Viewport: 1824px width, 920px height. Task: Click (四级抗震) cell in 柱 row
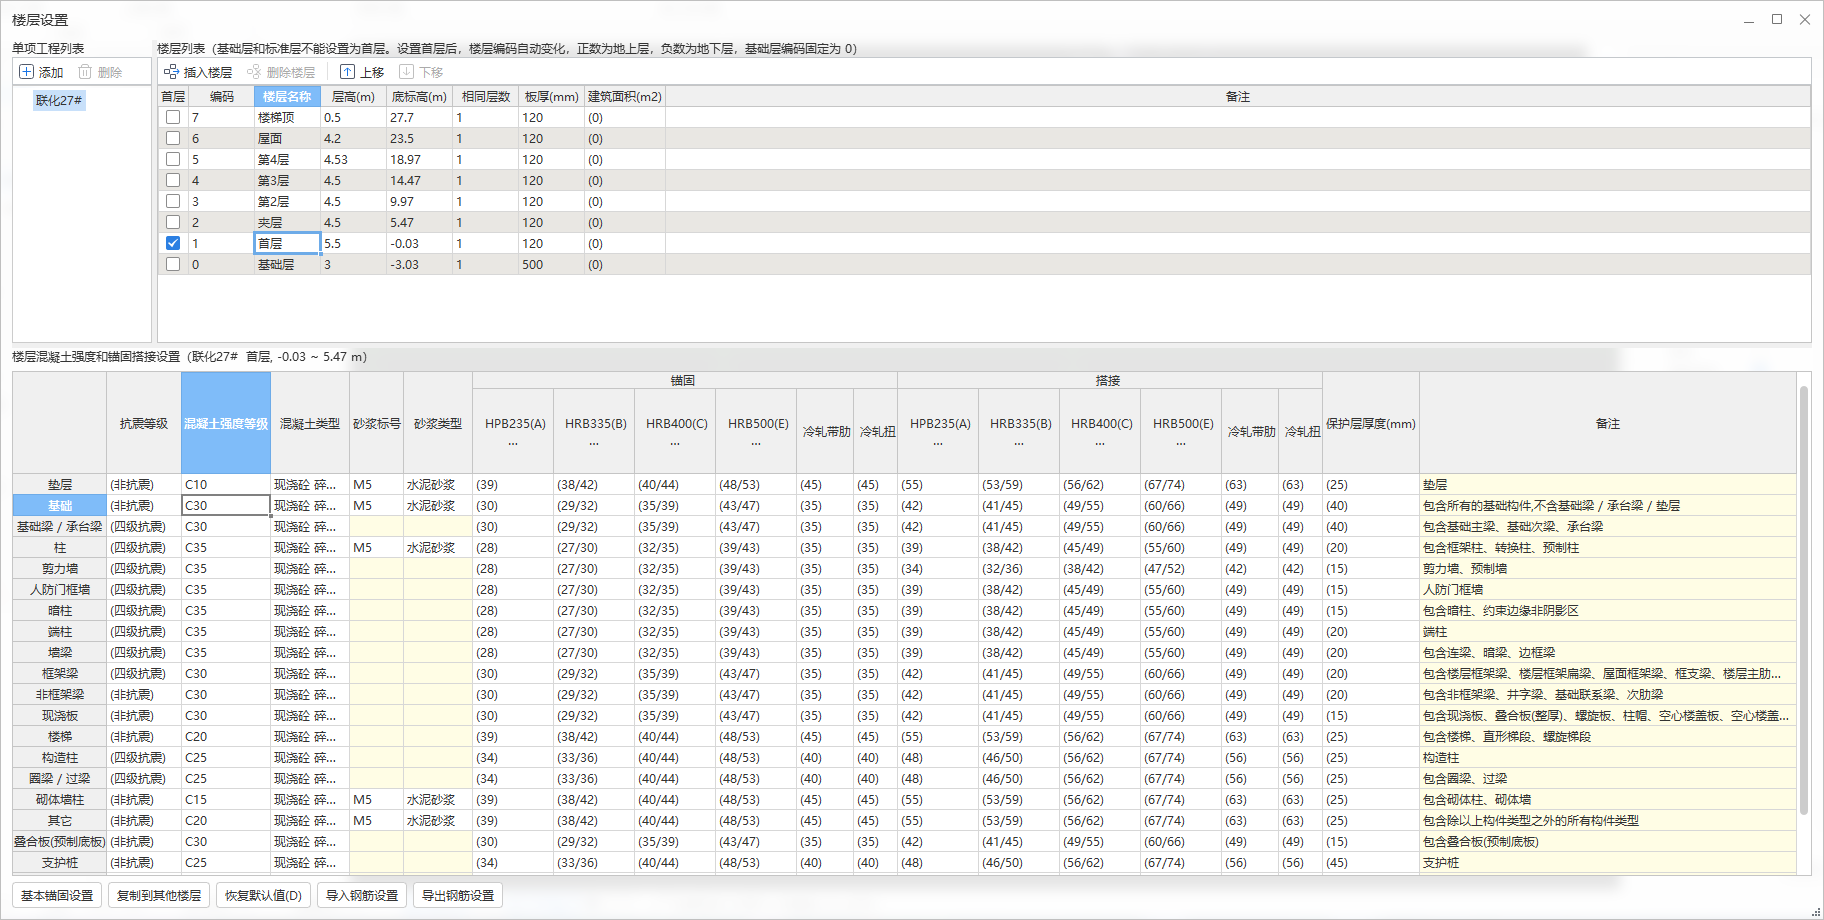pyautogui.click(x=144, y=547)
